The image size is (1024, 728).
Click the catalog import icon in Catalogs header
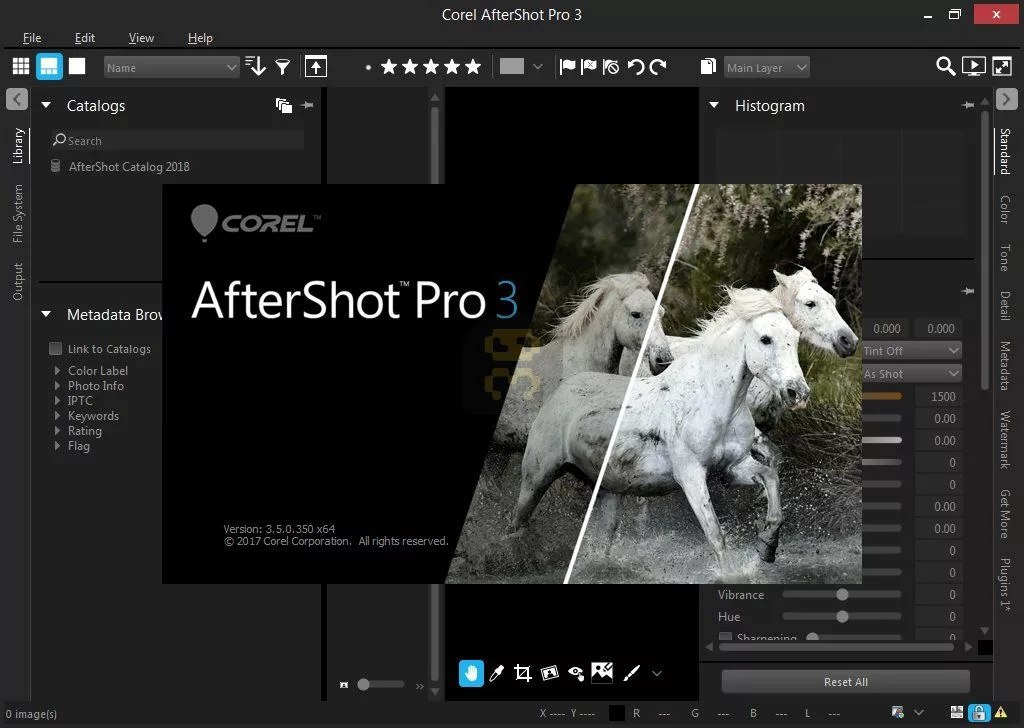click(283, 106)
